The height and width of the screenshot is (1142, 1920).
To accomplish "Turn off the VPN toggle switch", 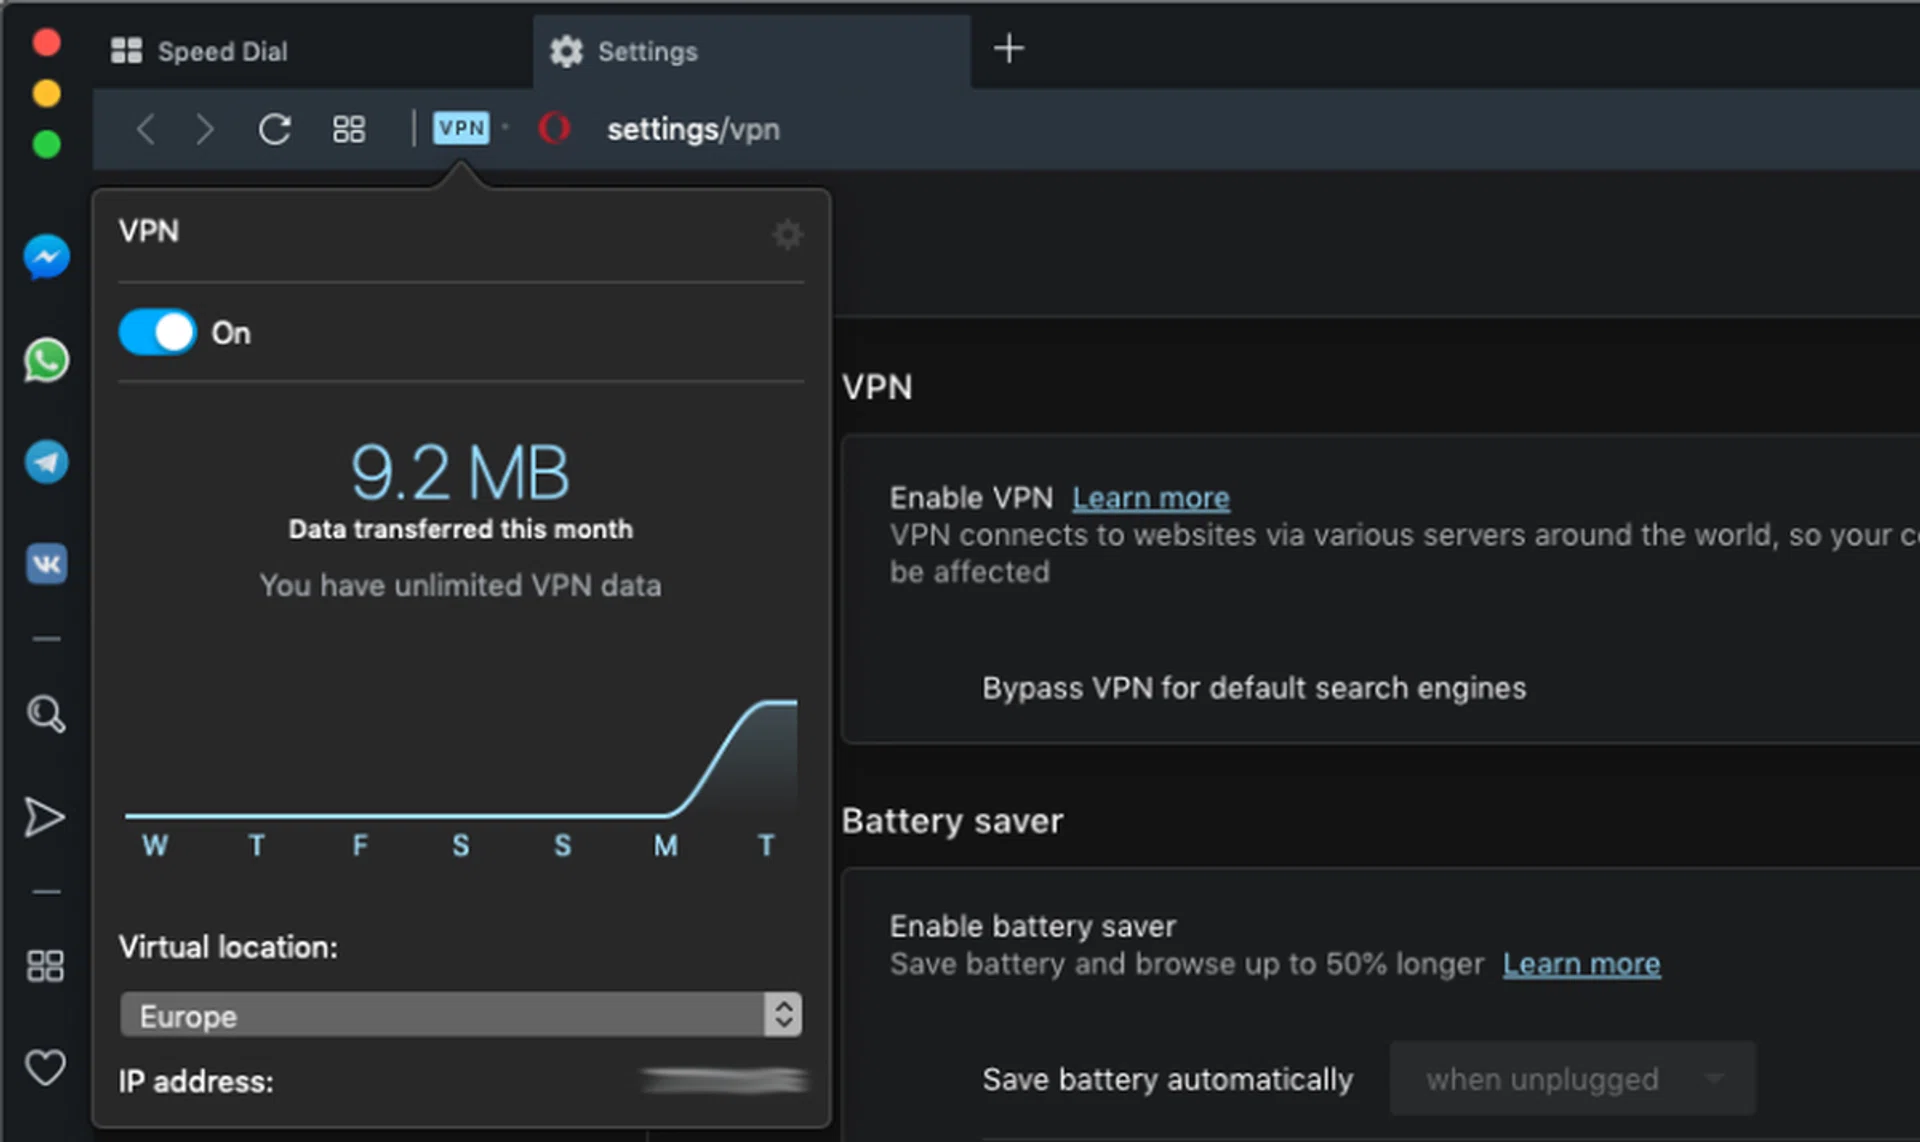I will (x=157, y=332).
